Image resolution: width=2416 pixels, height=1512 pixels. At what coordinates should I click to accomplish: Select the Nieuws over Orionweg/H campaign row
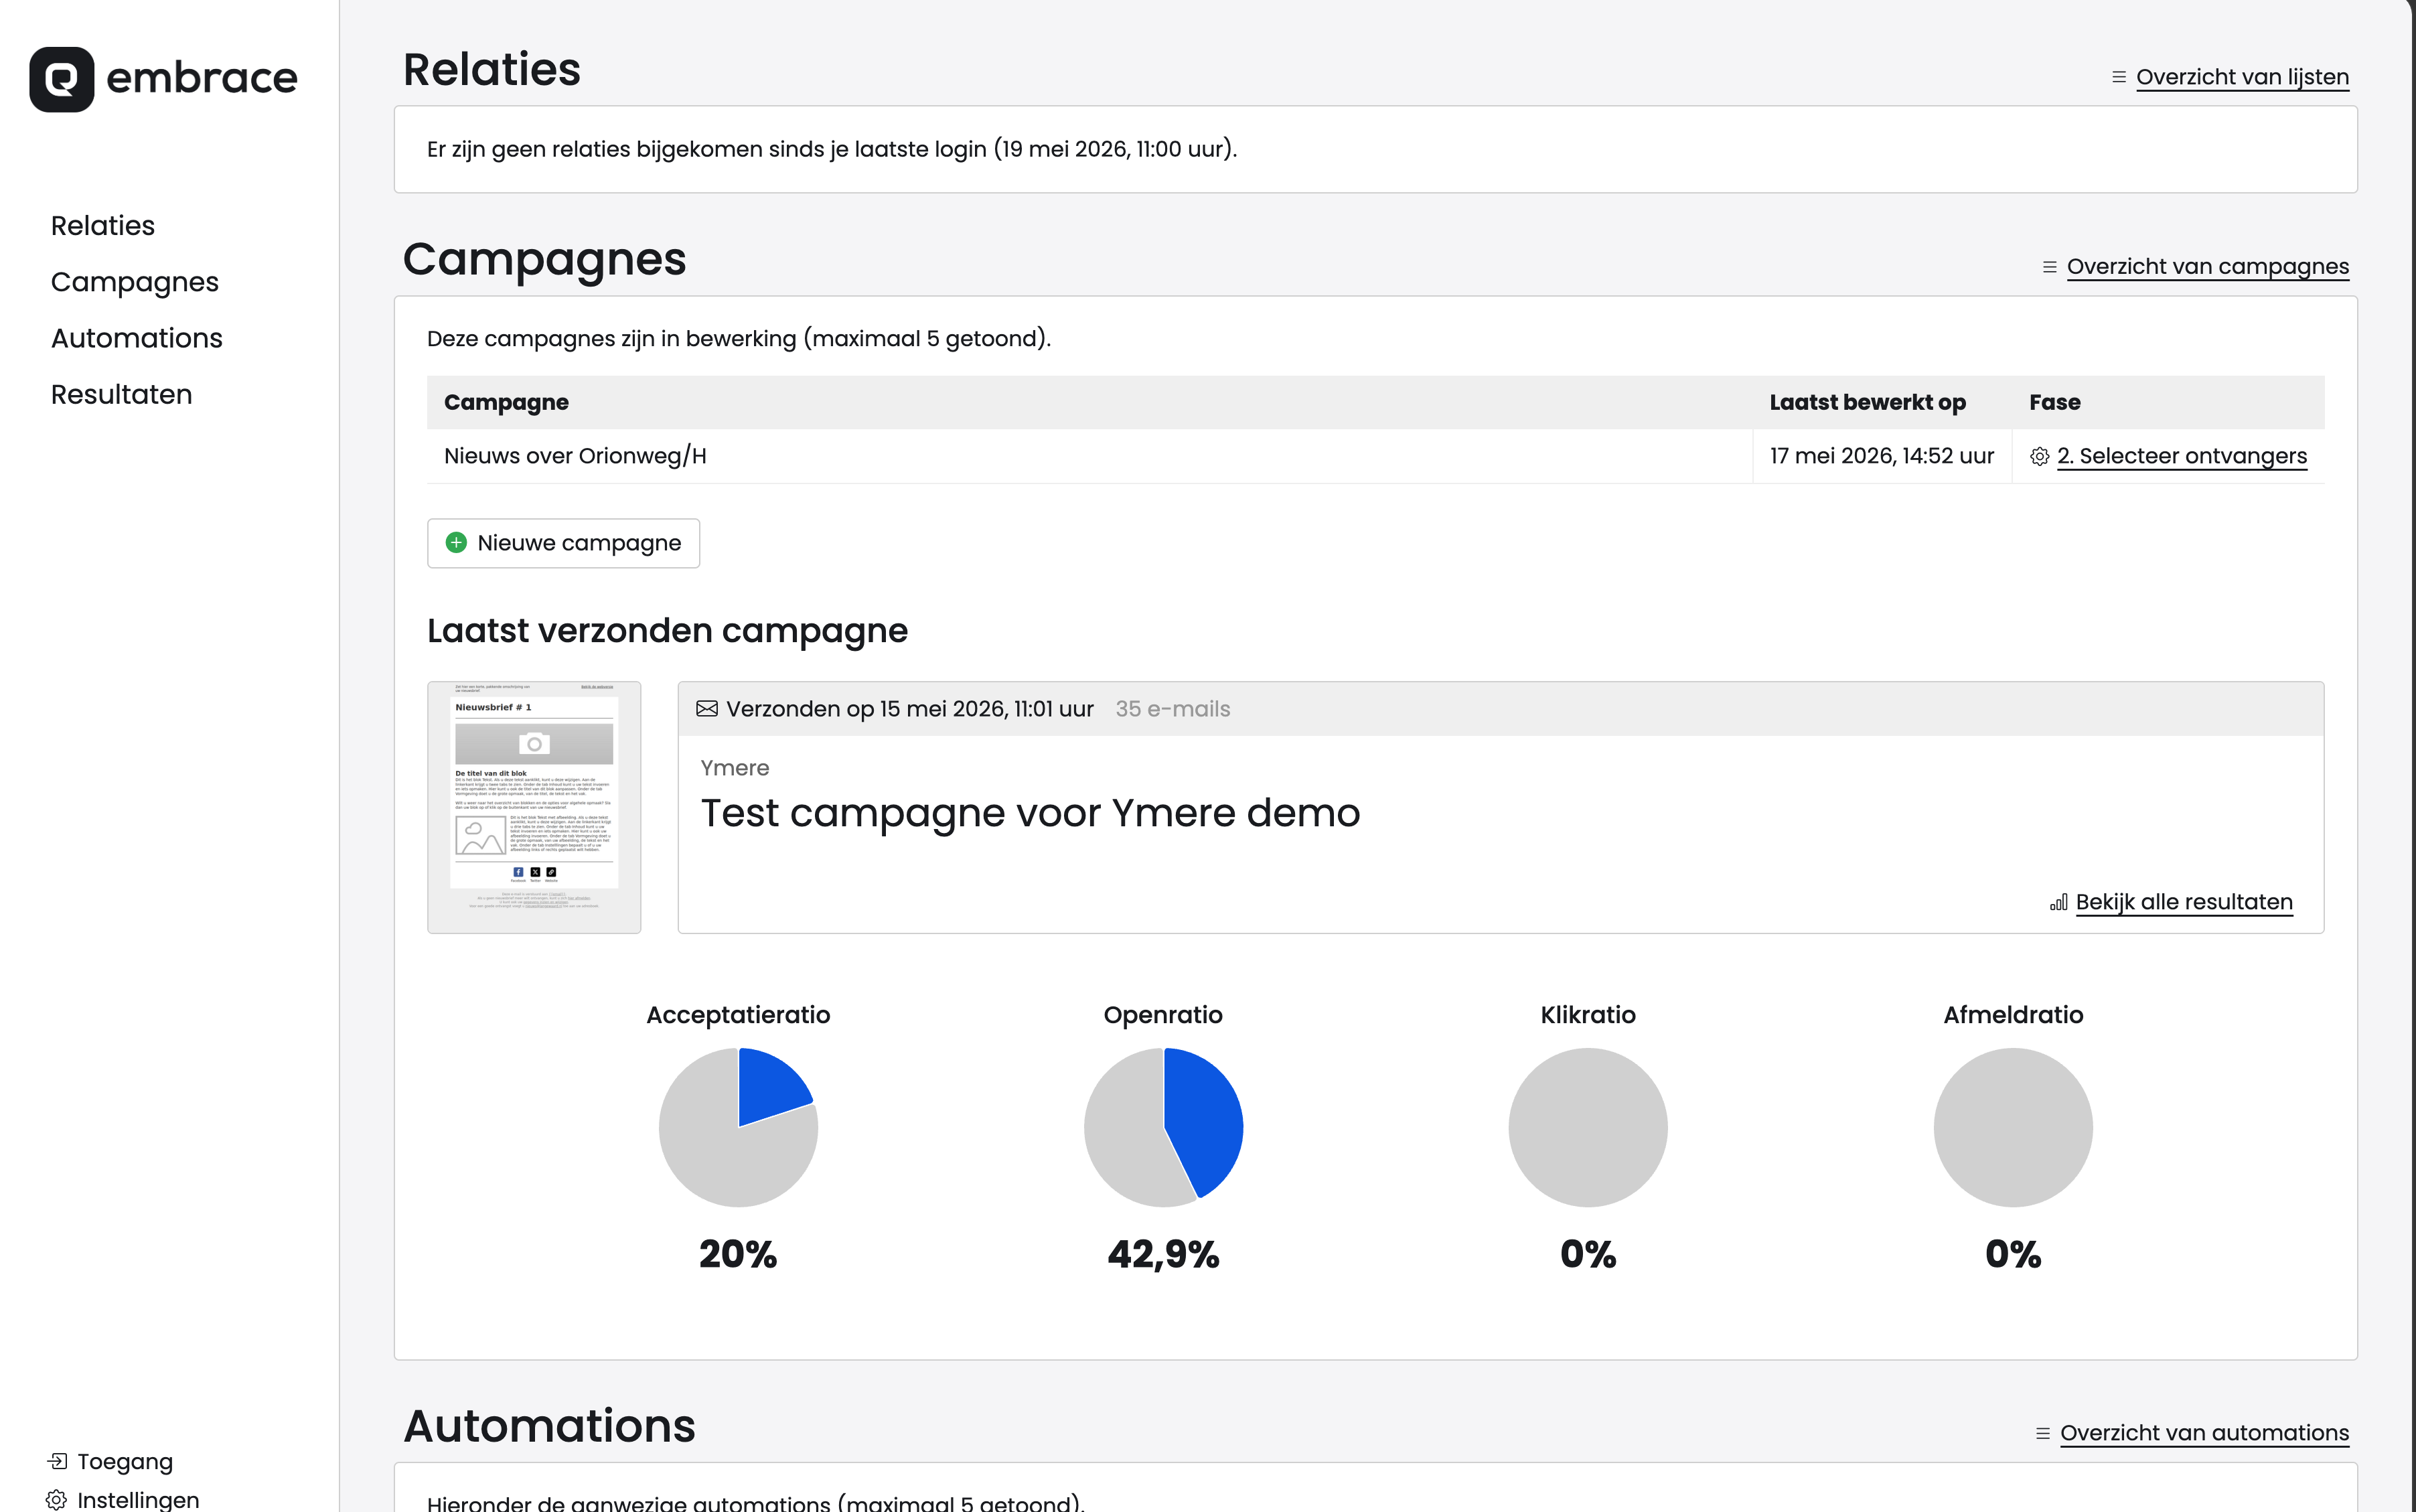tap(1376, 456)
